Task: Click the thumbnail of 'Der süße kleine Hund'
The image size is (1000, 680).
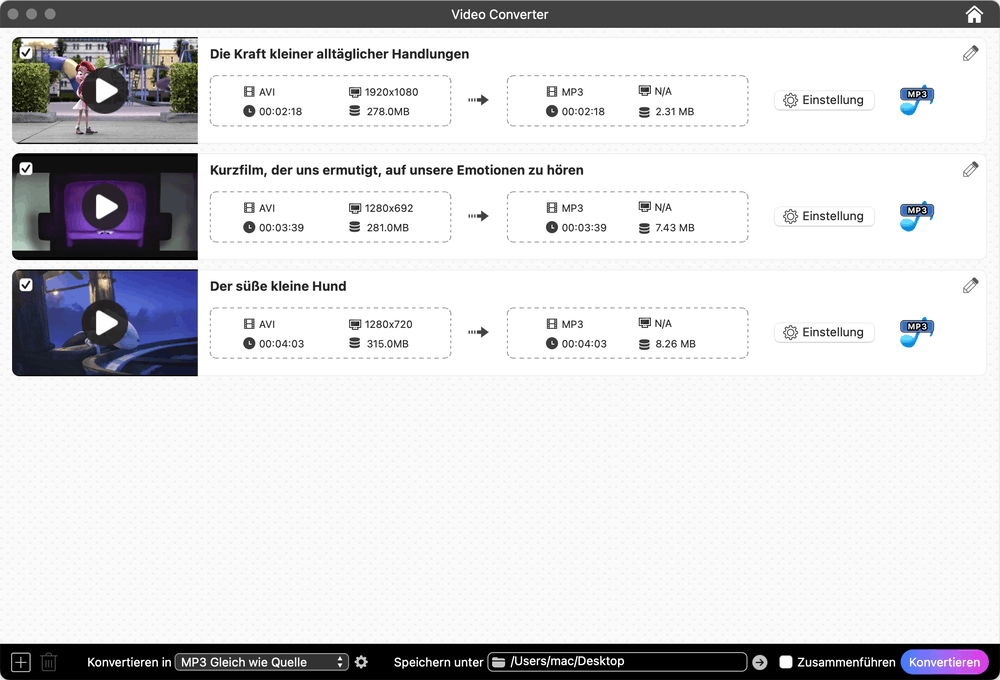Action: tap(104, 322)
